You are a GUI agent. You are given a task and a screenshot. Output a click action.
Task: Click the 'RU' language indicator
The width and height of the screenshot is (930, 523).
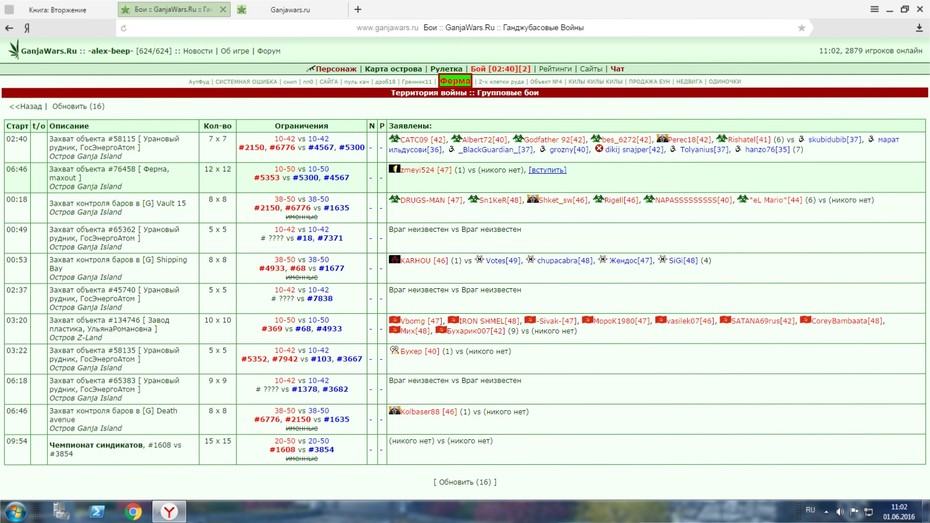[810, 510]
